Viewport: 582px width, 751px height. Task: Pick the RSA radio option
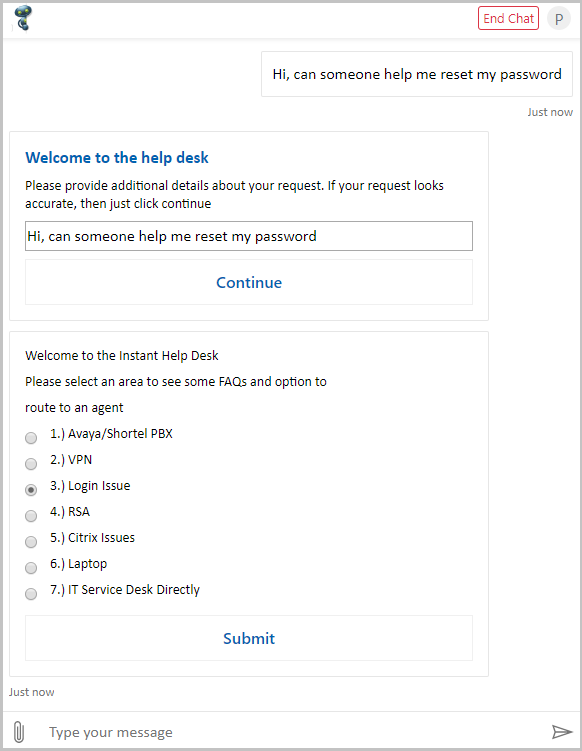pyautogui.click(x=31, y=515)
